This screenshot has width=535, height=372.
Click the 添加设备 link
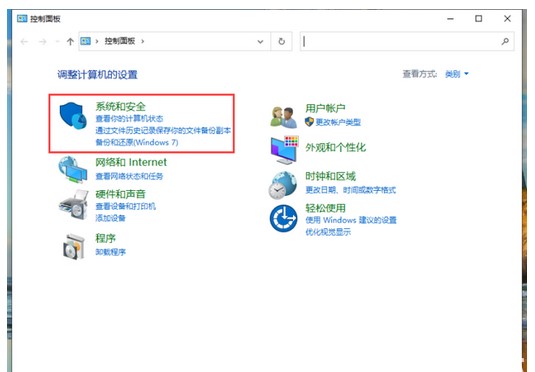click(x=111, y=218)
